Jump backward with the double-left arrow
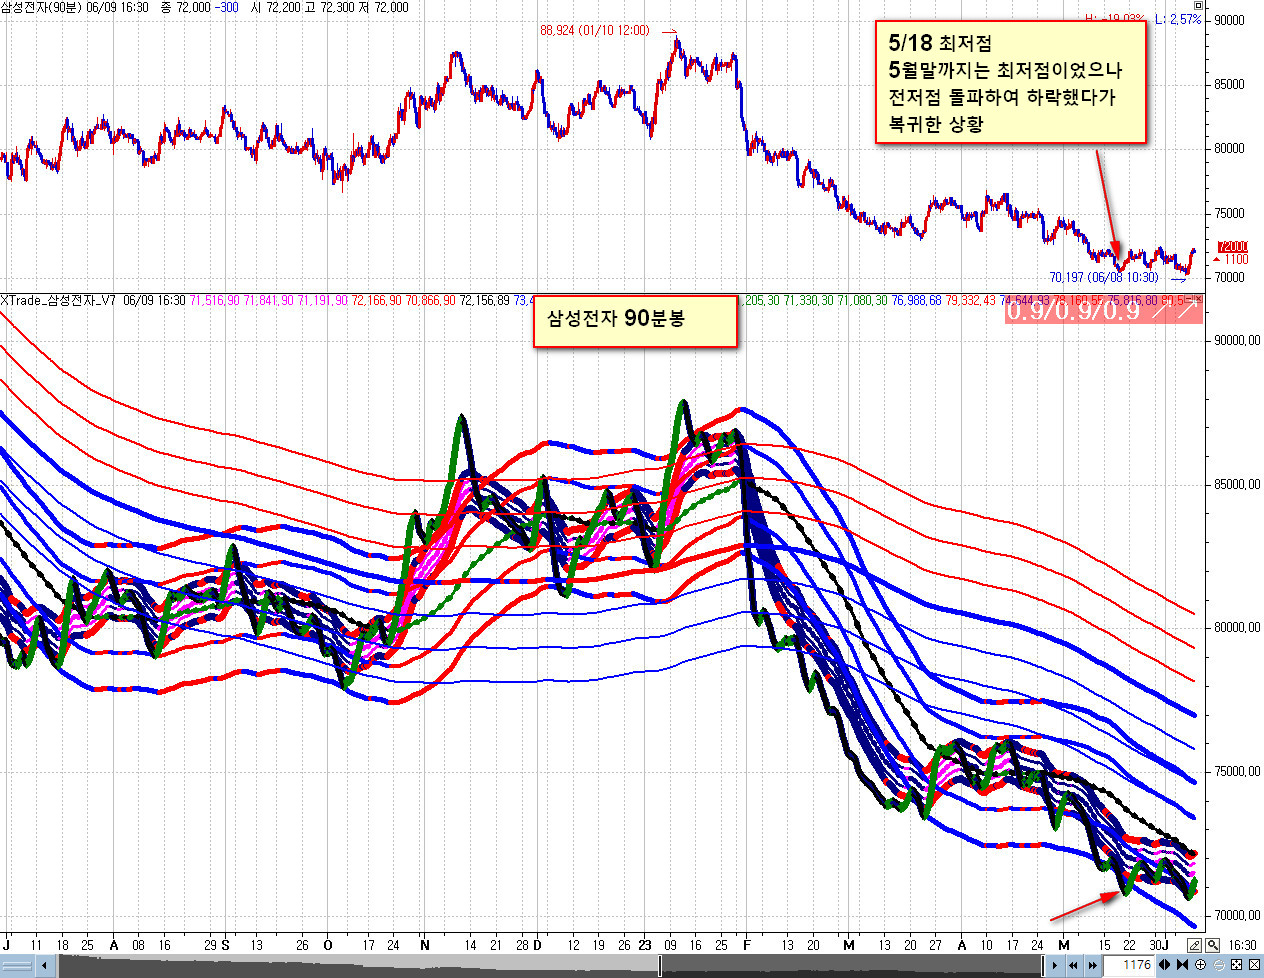 [x=1073, y=965]
